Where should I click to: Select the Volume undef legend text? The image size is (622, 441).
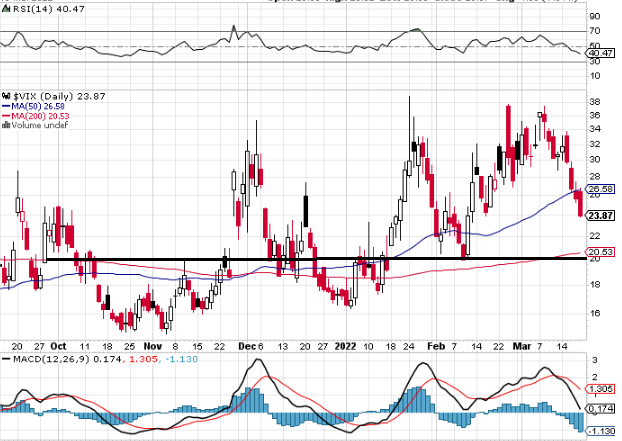click(40, 125)
